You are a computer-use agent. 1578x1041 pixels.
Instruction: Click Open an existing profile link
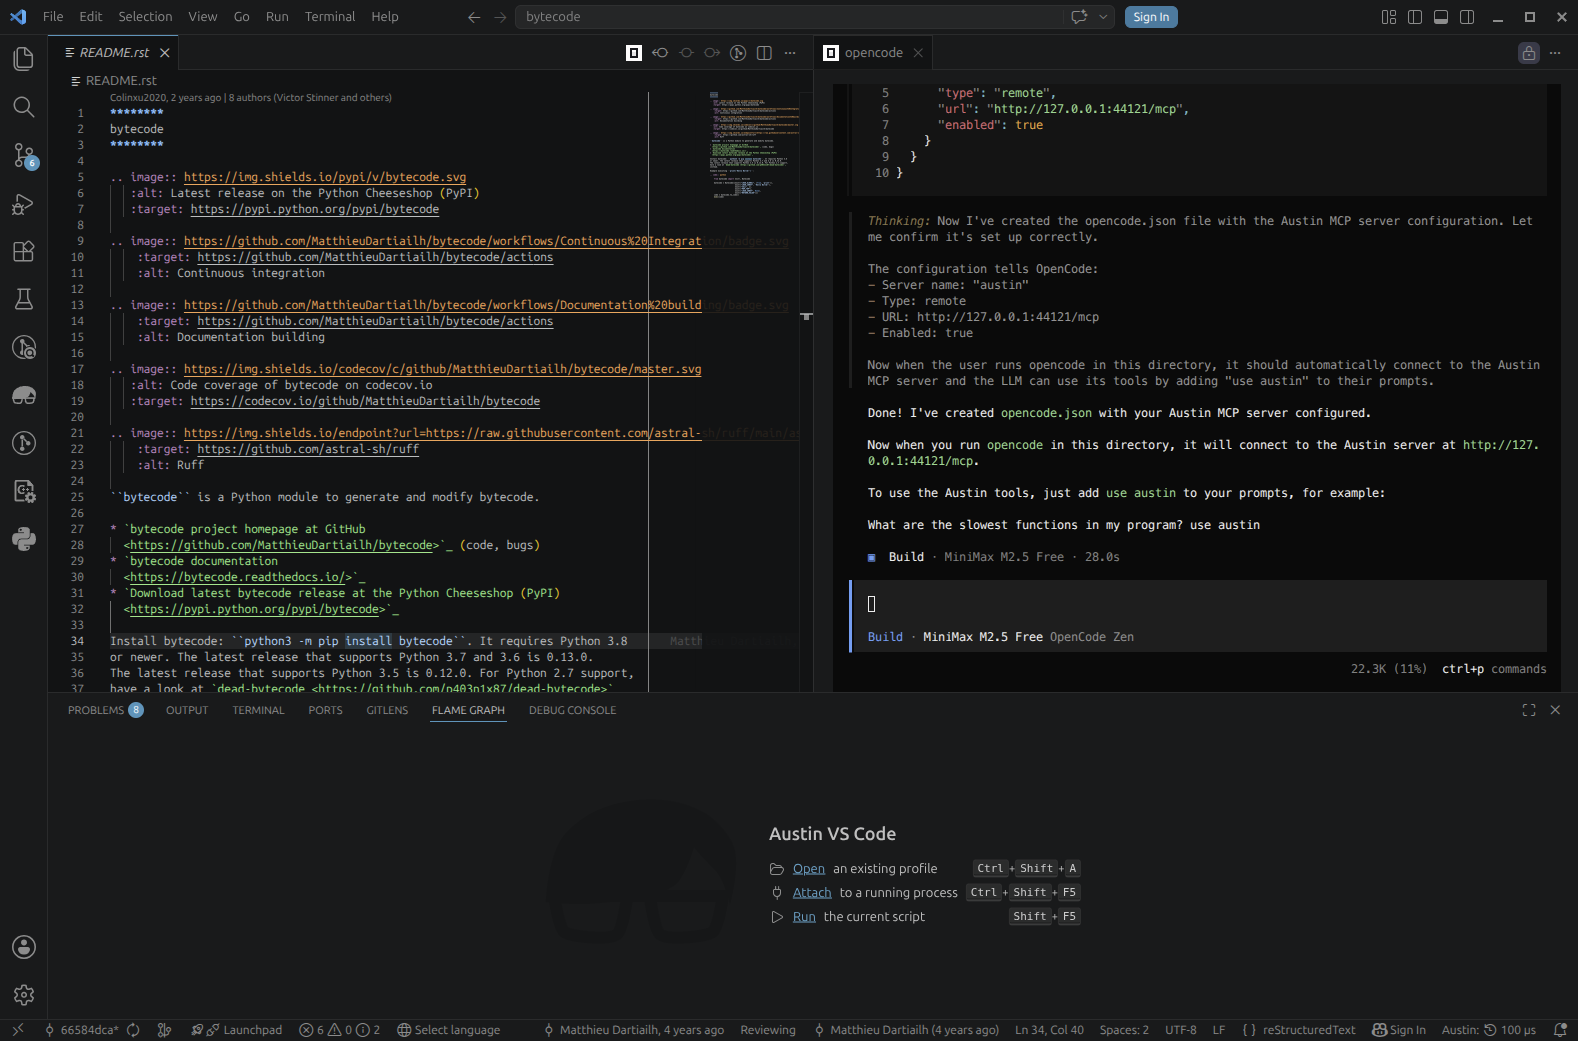[x=809, y=869]
